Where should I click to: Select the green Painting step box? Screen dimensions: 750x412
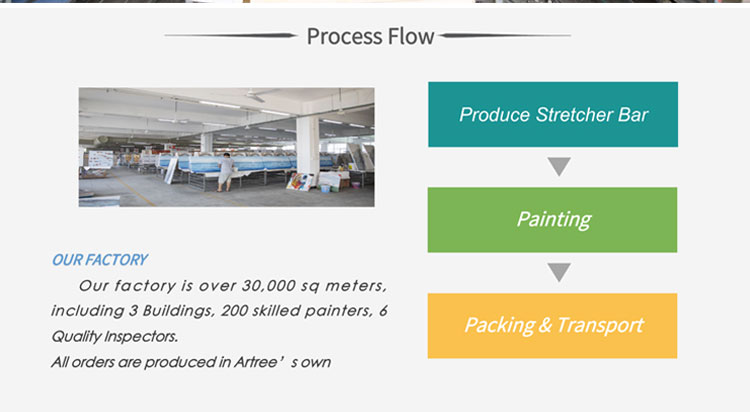pyautogui.click(x=552, y=220)
